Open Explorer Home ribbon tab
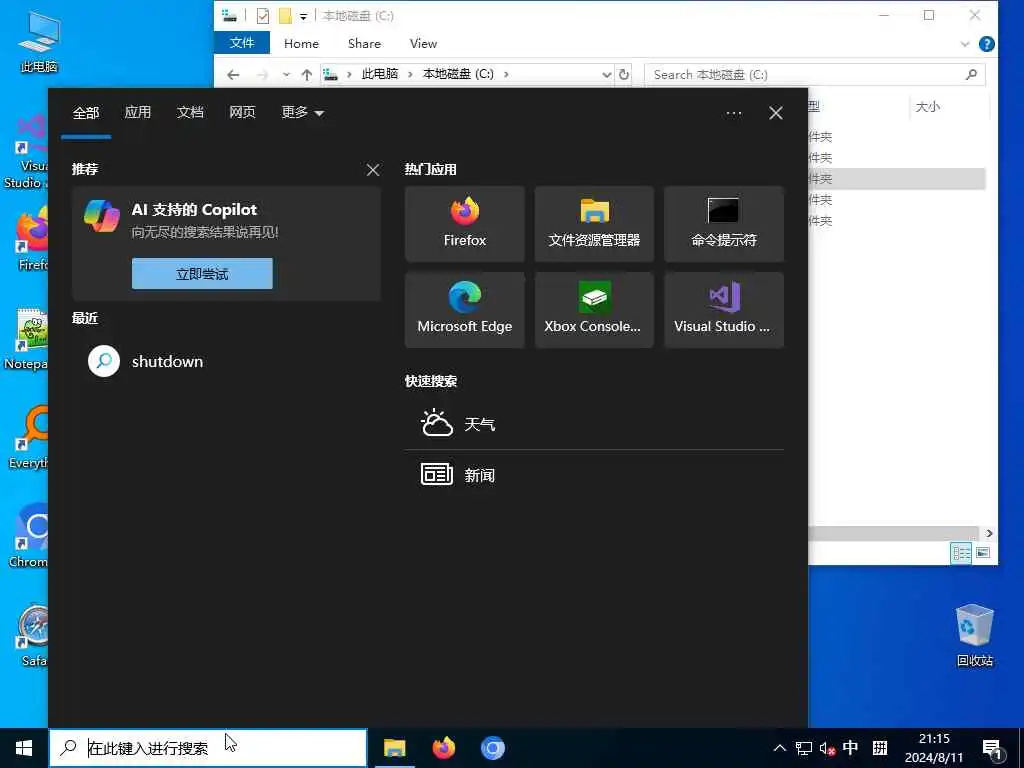This screenshot has width=1024, height=768. pos(301,43)
